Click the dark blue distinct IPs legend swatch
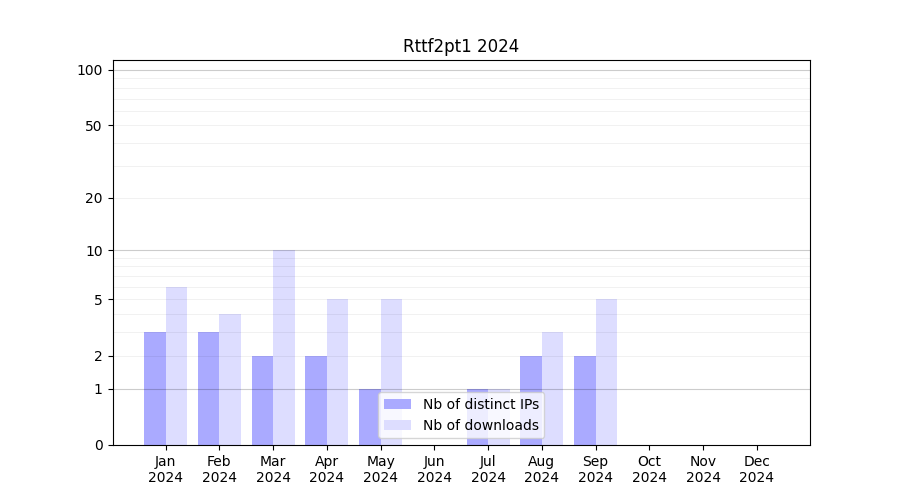 click(x=397, y=404)
